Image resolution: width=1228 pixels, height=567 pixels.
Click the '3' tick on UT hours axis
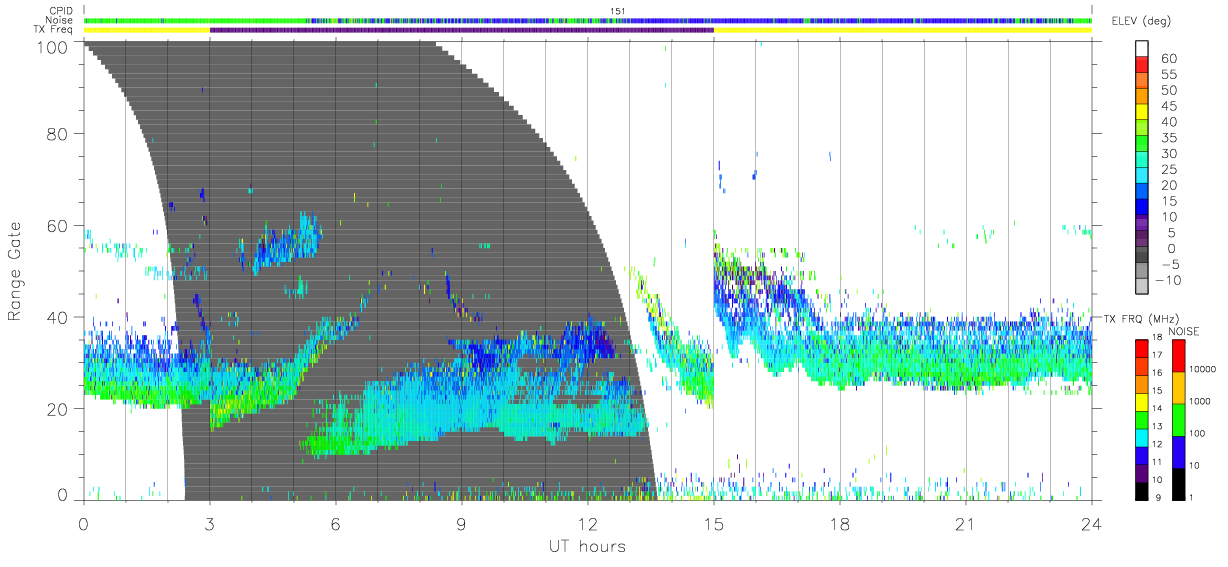210,524
